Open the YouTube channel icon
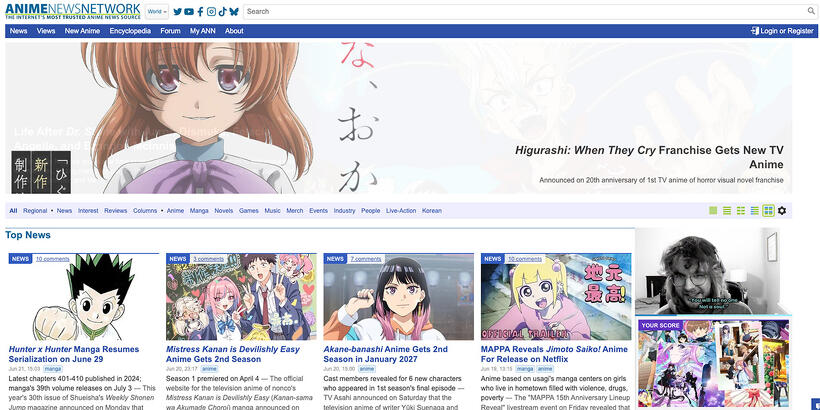 189,12
